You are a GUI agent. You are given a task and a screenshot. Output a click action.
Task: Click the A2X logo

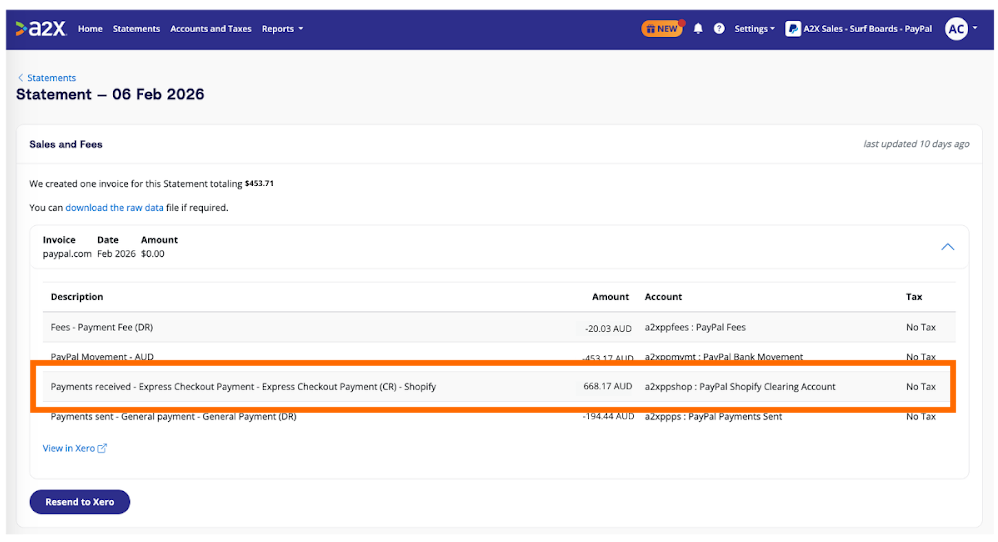pyautogui.click(x=41, y=29)
